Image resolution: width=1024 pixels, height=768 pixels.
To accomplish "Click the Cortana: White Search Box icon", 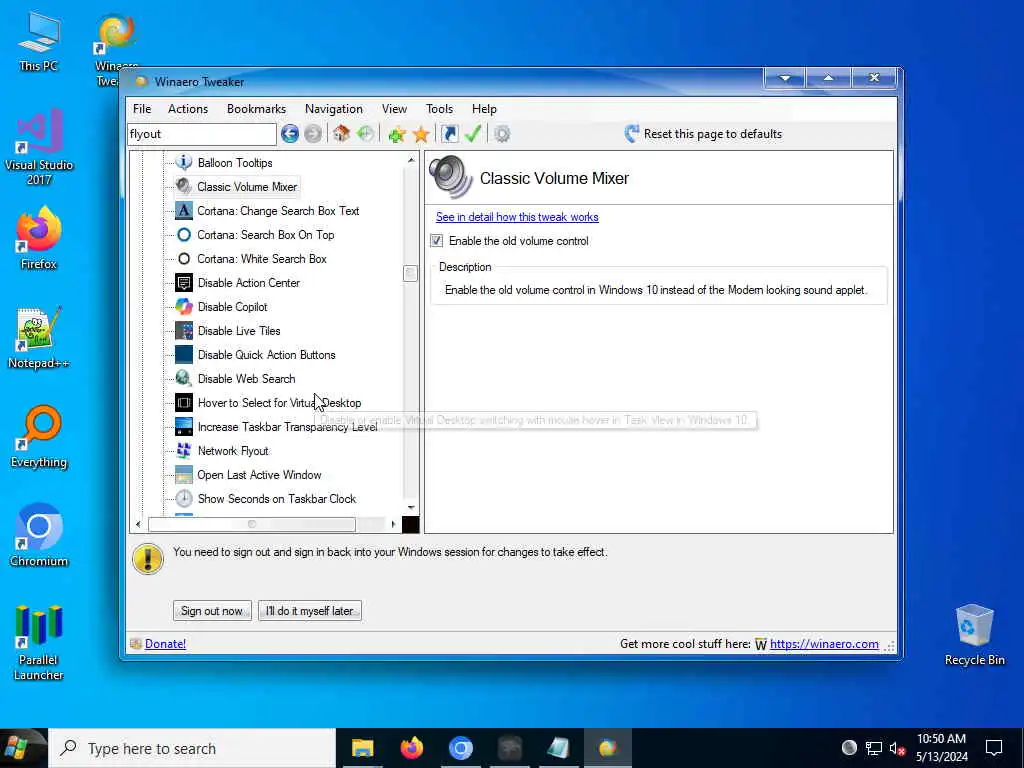I will [184, 259].
